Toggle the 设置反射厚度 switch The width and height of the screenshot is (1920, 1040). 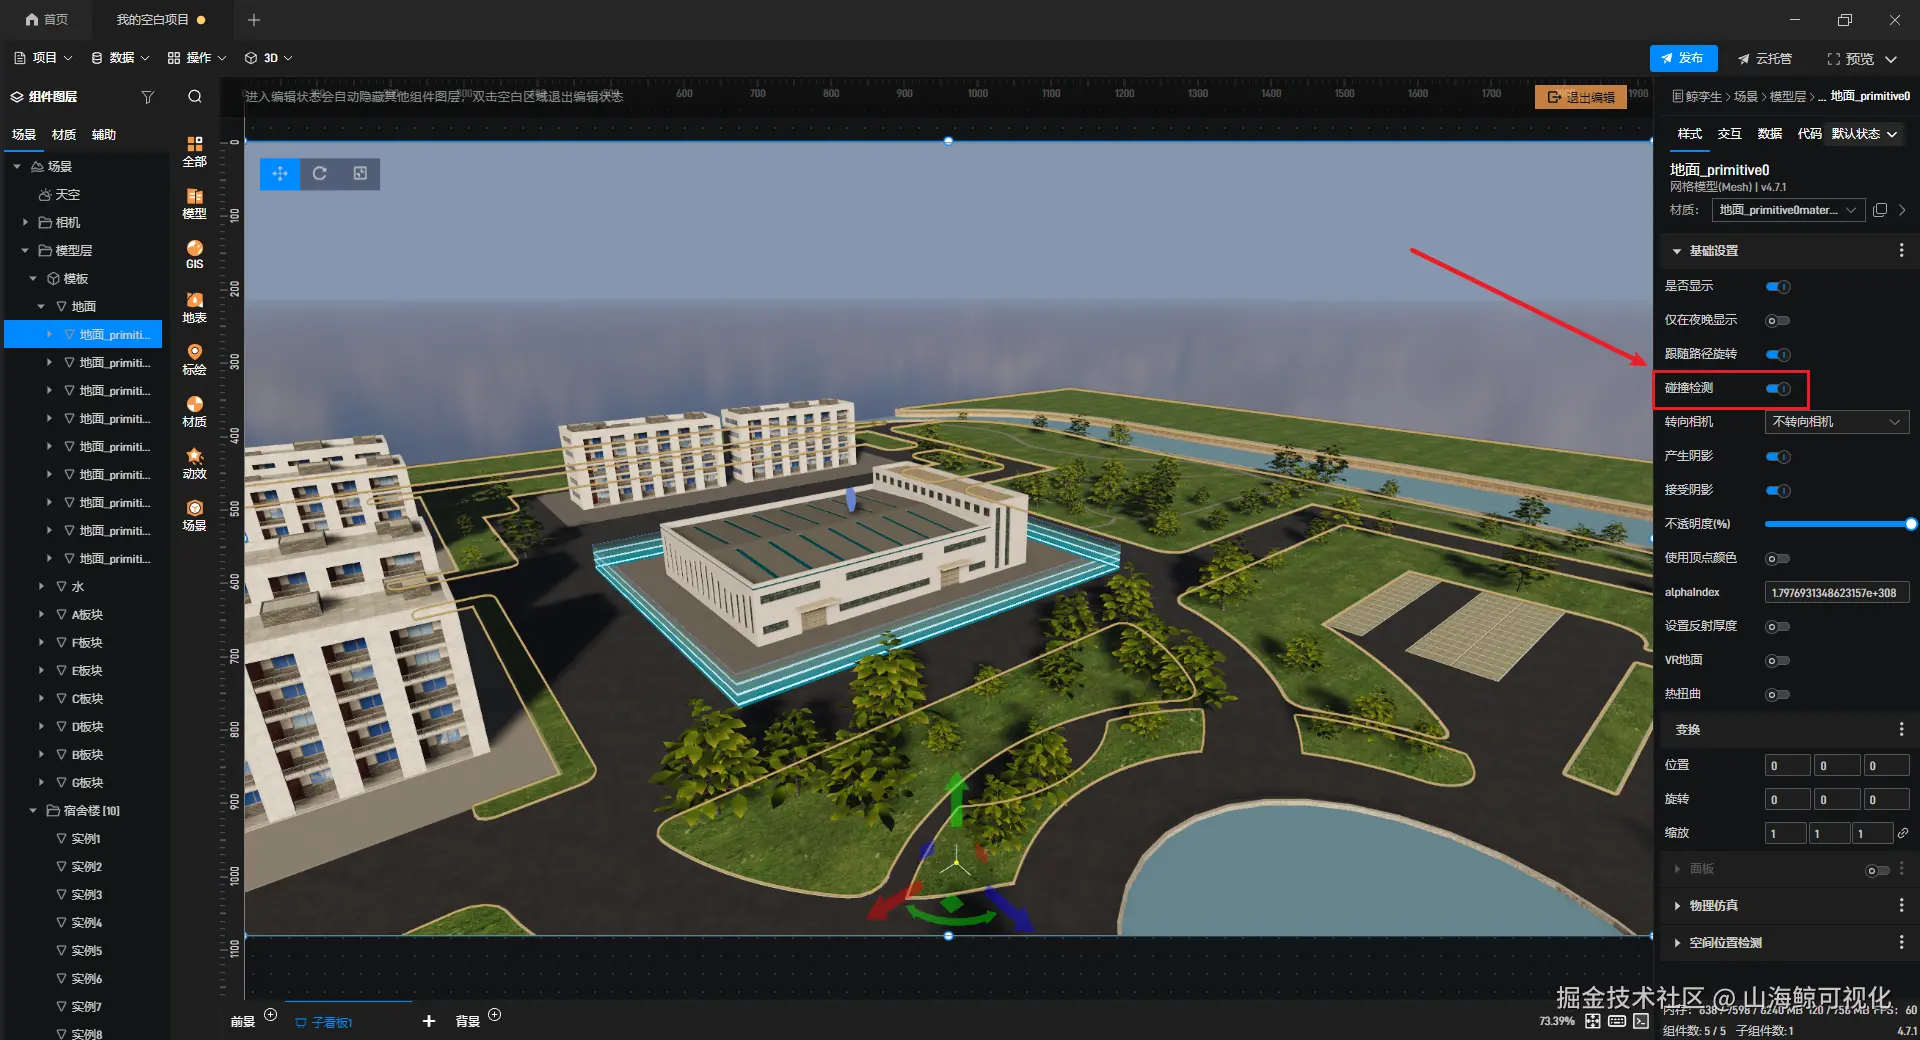1778,627
